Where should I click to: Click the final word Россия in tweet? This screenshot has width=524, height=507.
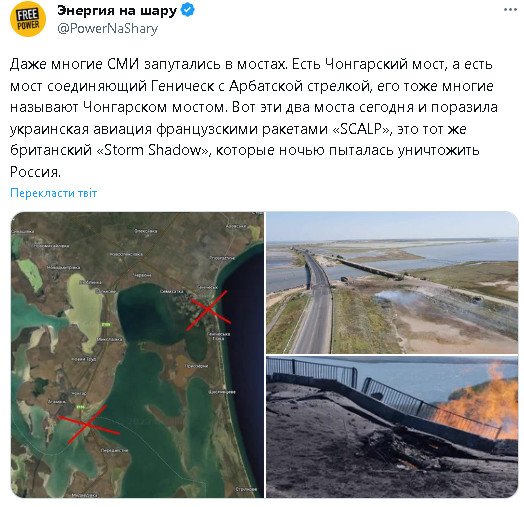pyautogui.click(x=35, y=172)
